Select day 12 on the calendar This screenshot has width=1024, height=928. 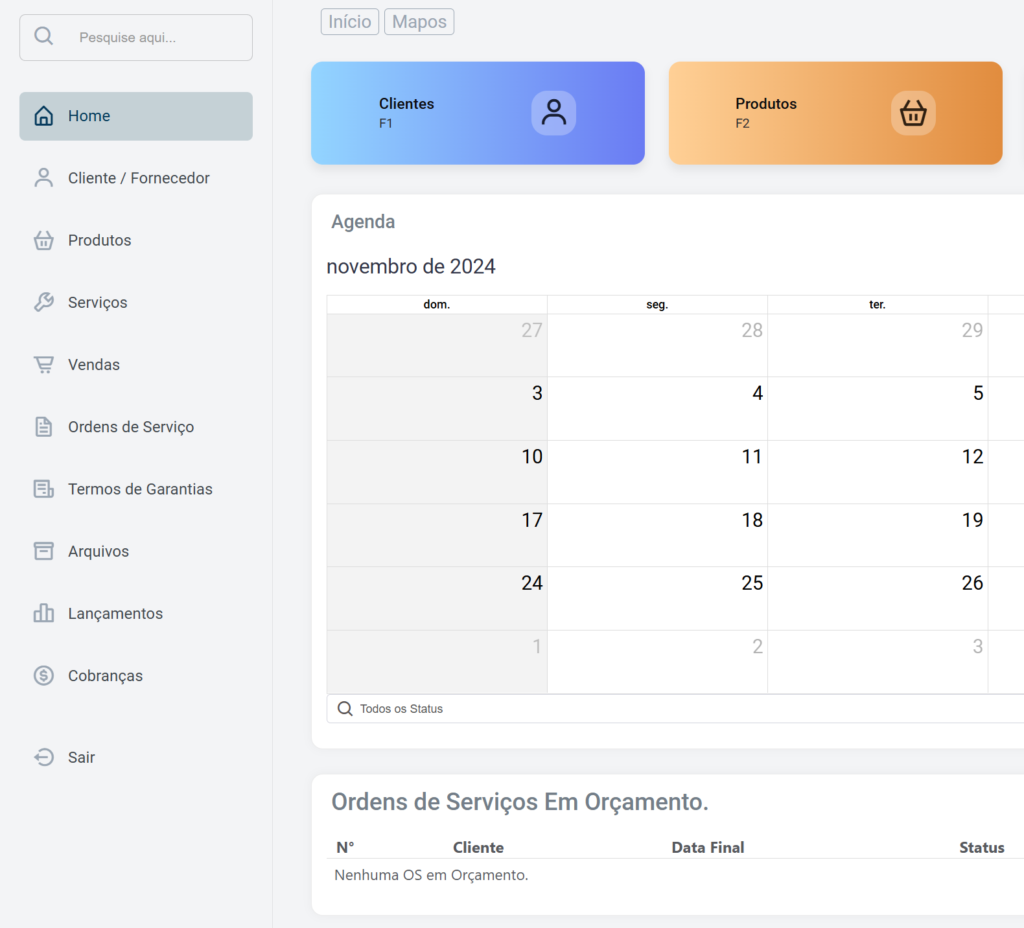click(x=877, y=472)
